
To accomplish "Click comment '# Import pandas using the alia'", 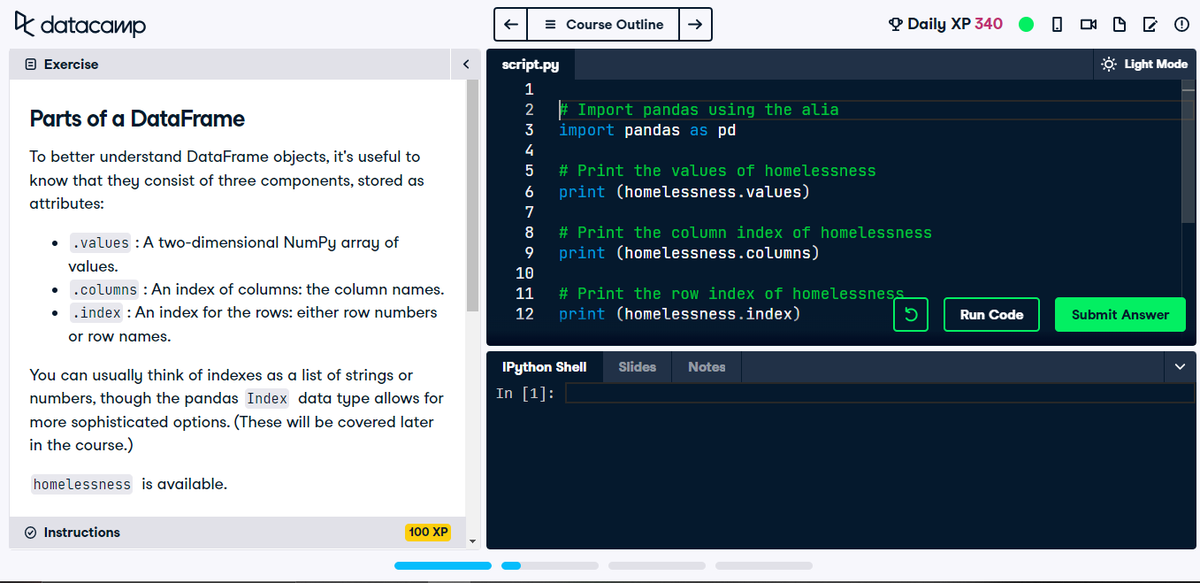I will (x=698, y=110).
